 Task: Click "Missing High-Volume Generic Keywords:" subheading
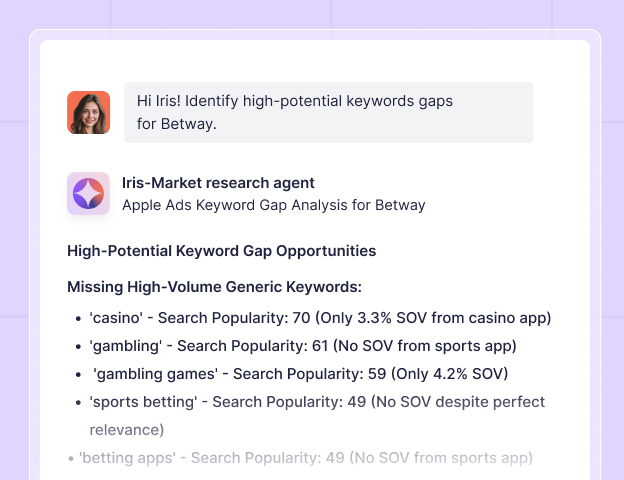[x=214, y=287]
